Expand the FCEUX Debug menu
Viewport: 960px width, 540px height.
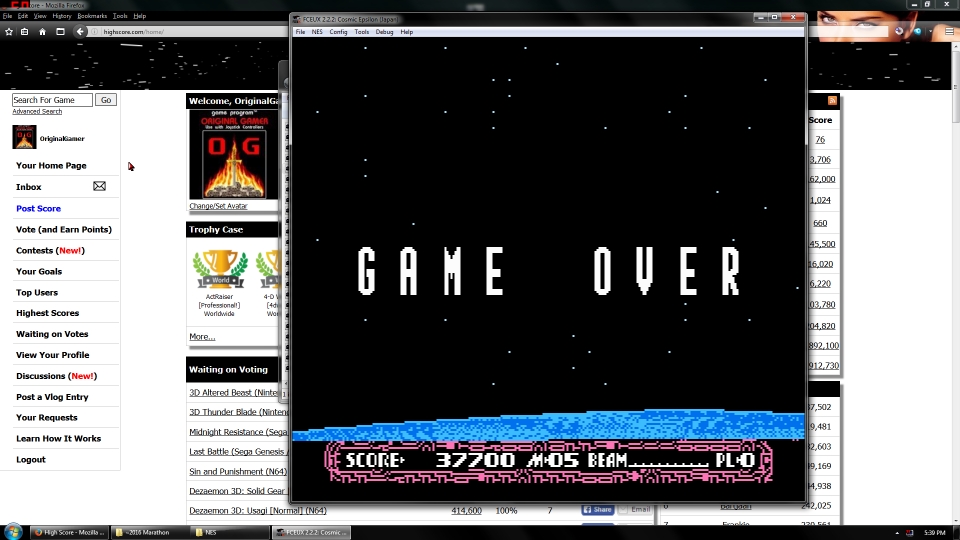384,32
